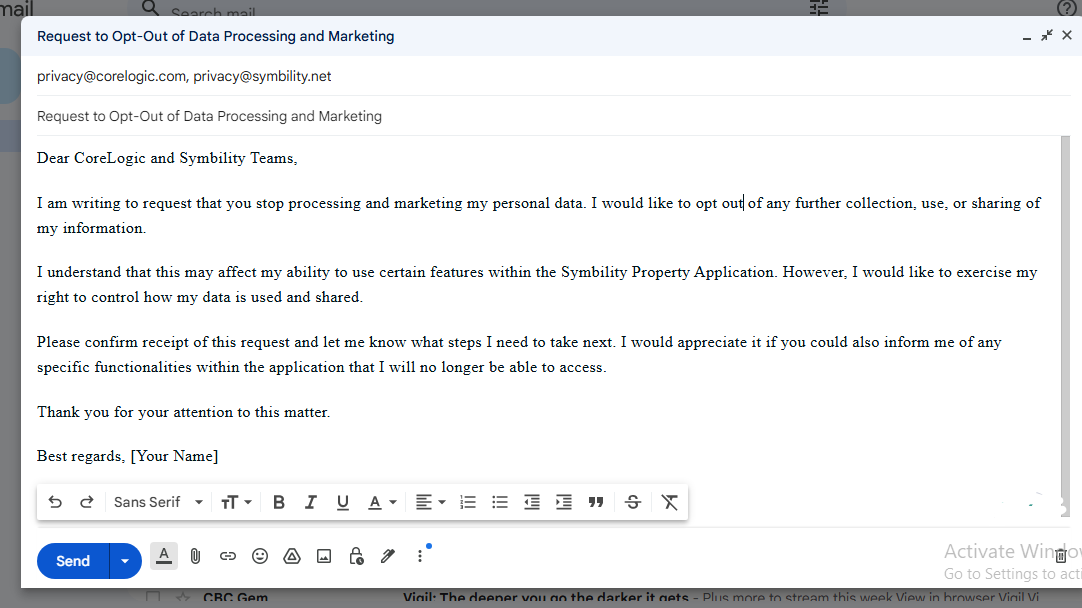The height and width of the screenshot is (608, 1082).
Task: Increase the indent level
Action: pos(564,502)
